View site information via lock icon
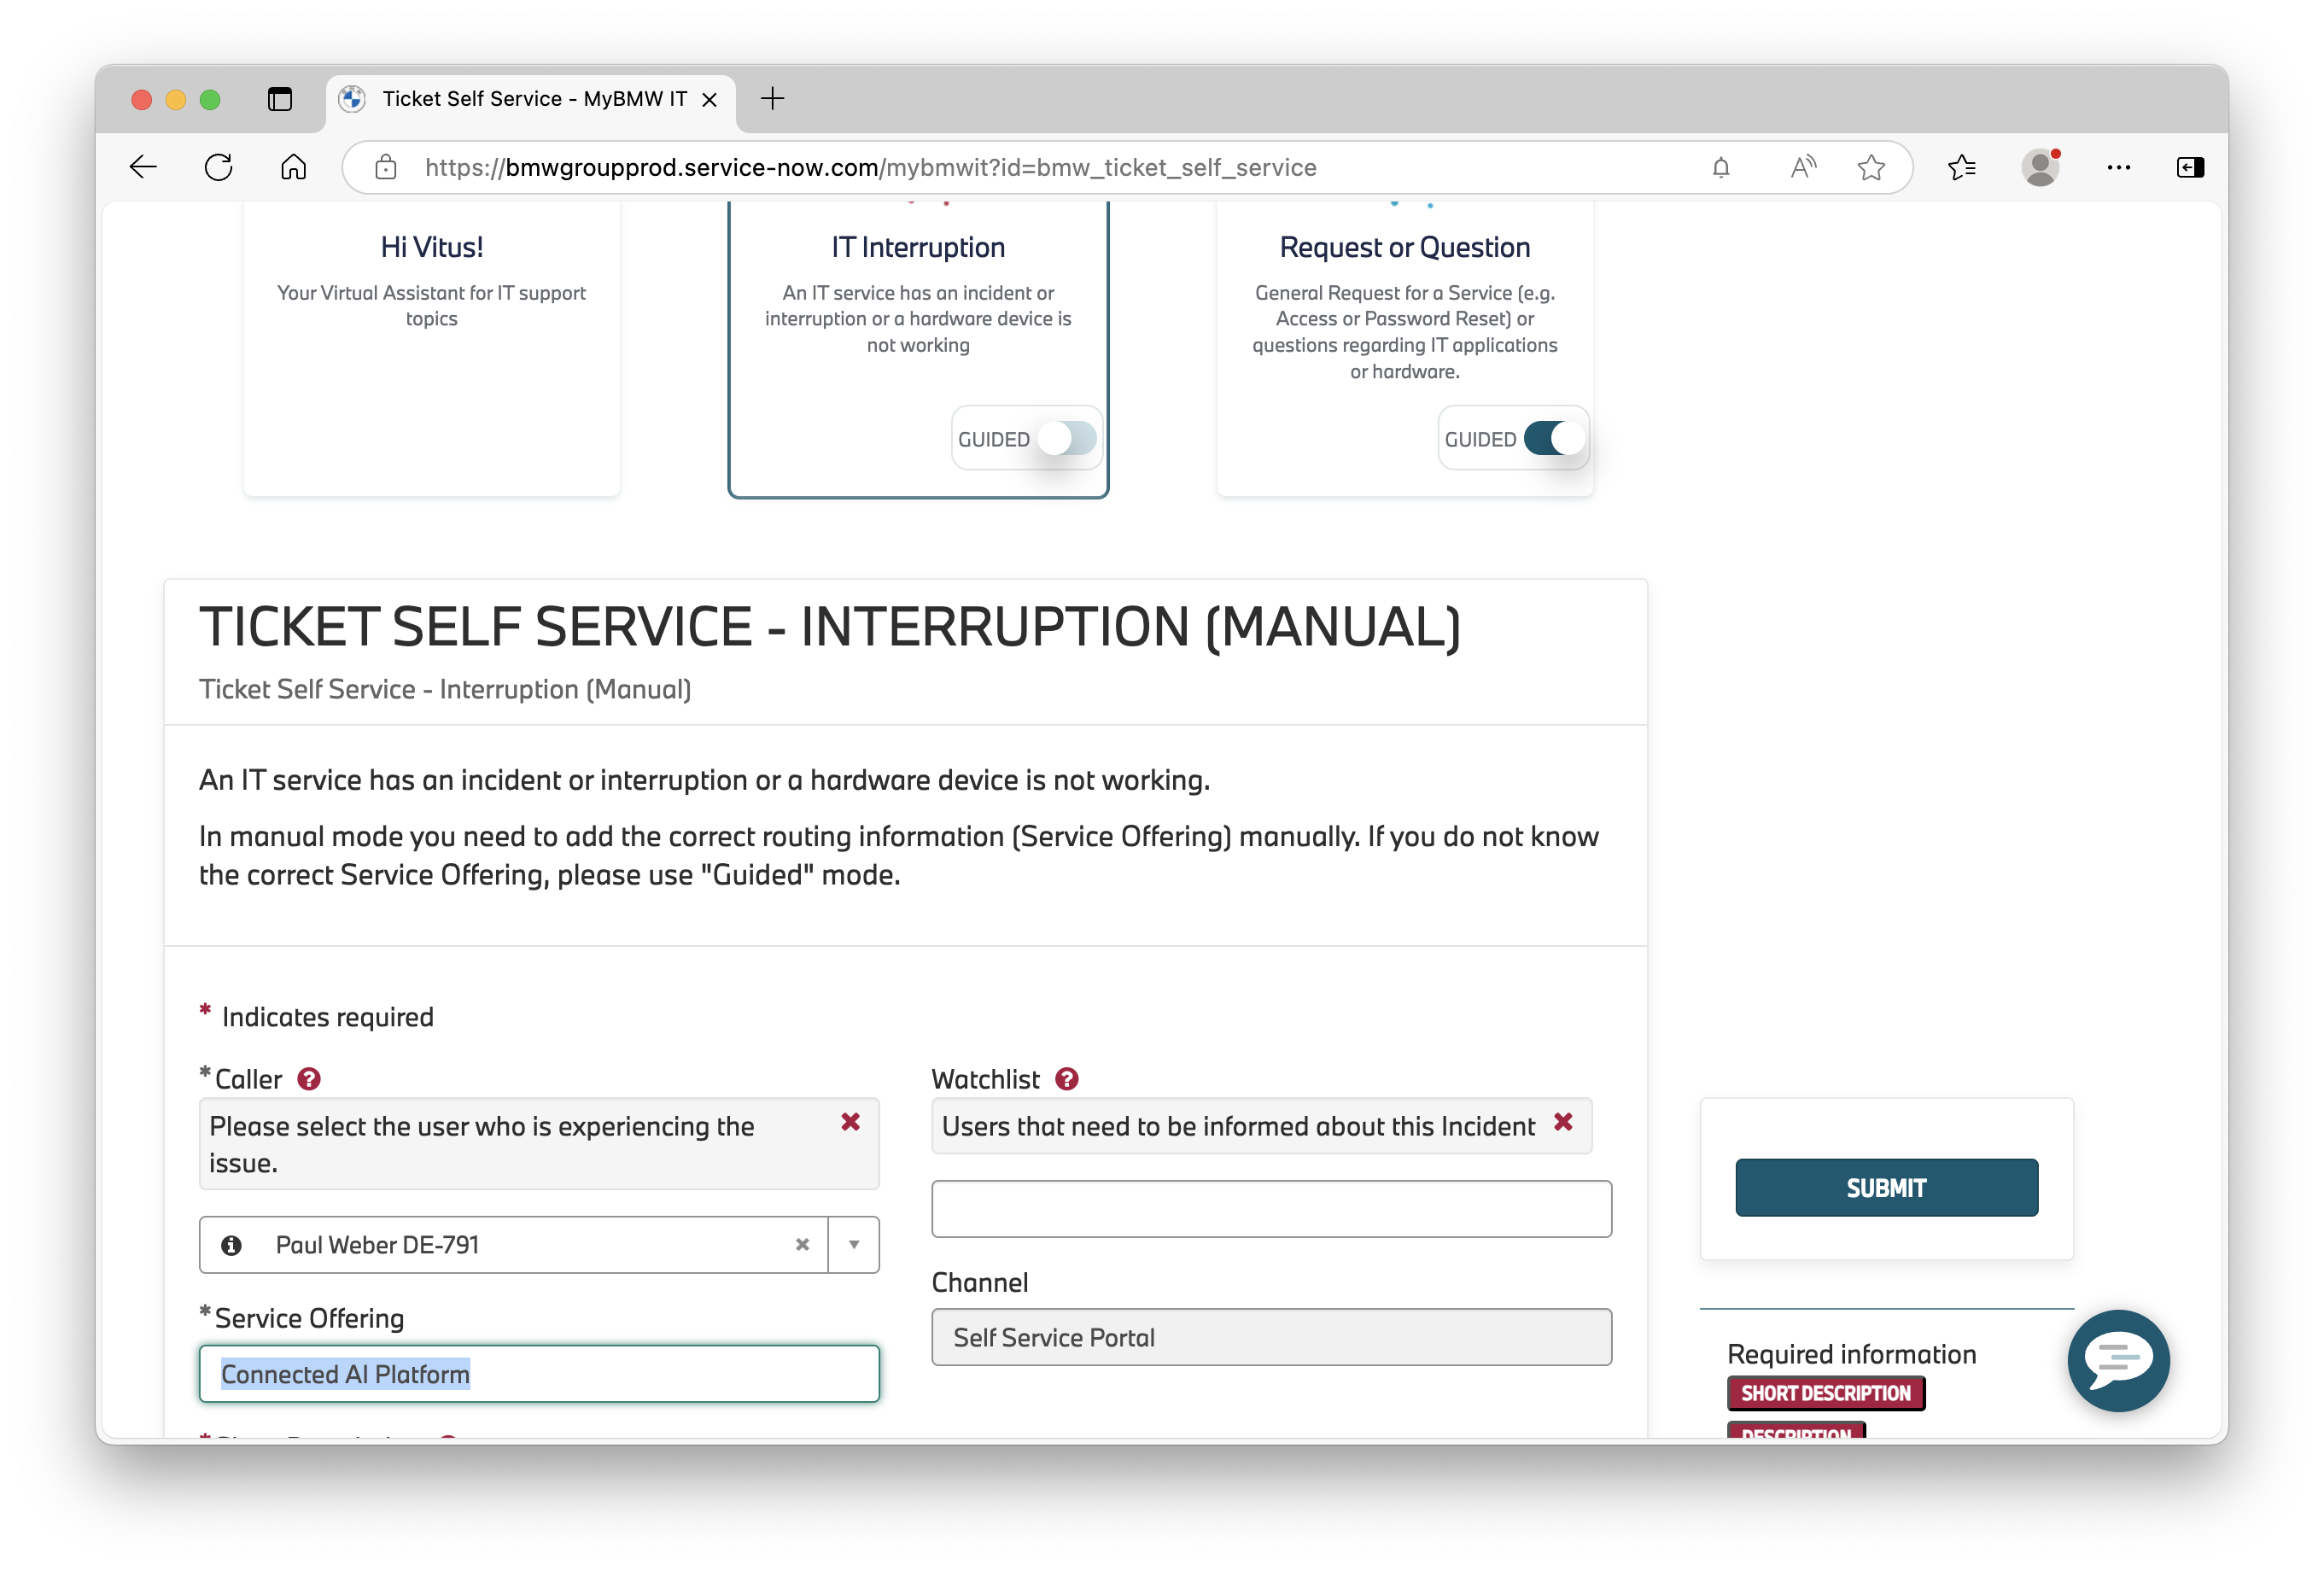2324x1571 pixels. 385,167
